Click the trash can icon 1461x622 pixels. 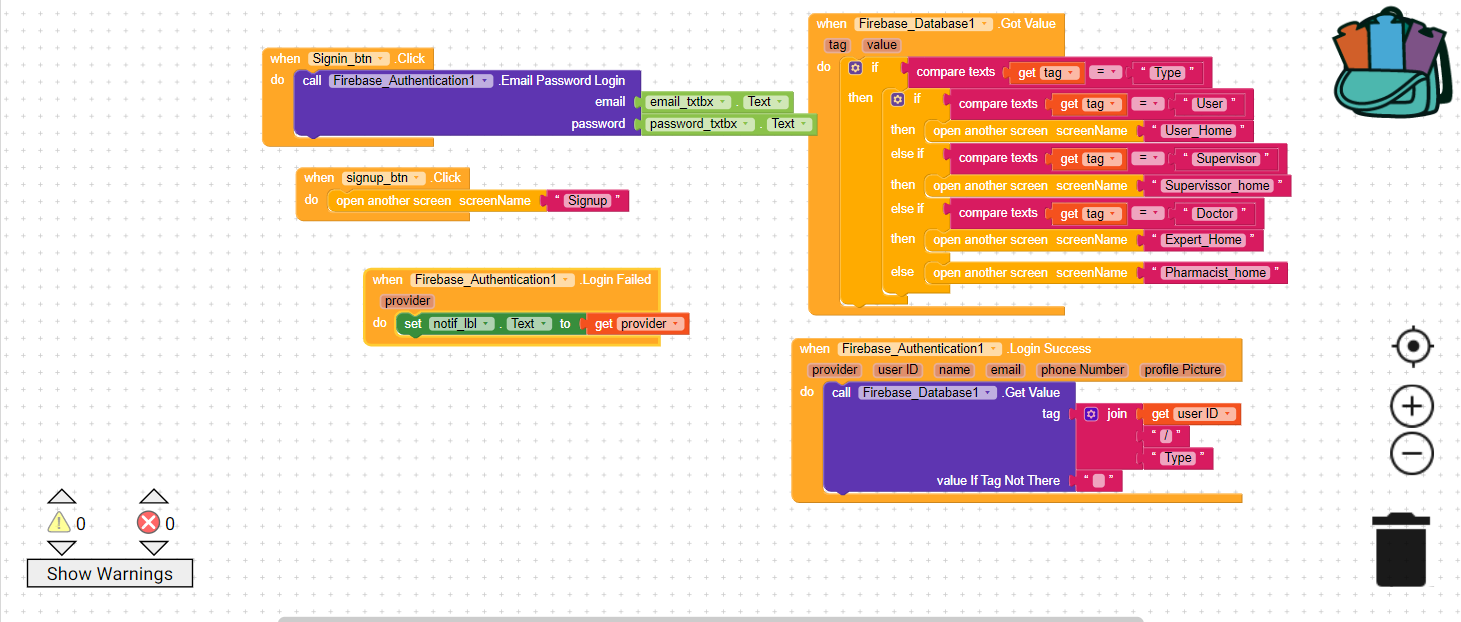coord(1400,549)
